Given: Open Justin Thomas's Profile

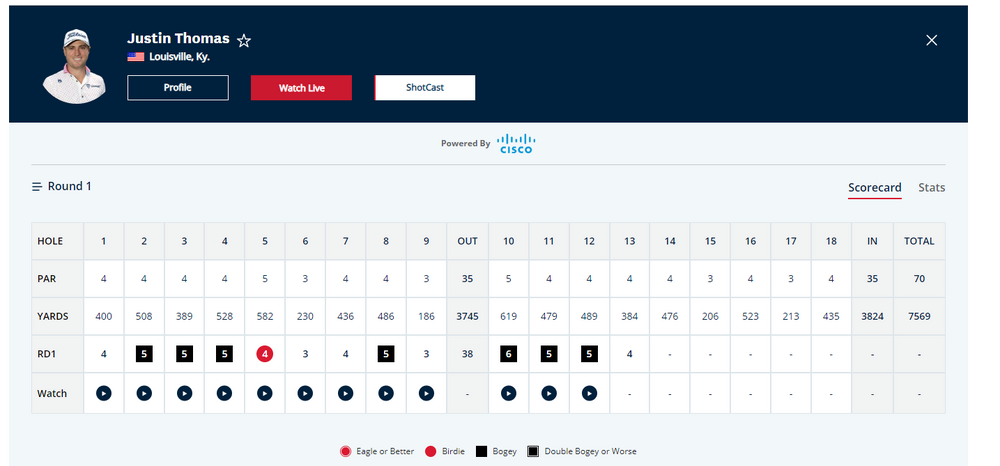Looking at the screenshot, I should click(178, 88).
